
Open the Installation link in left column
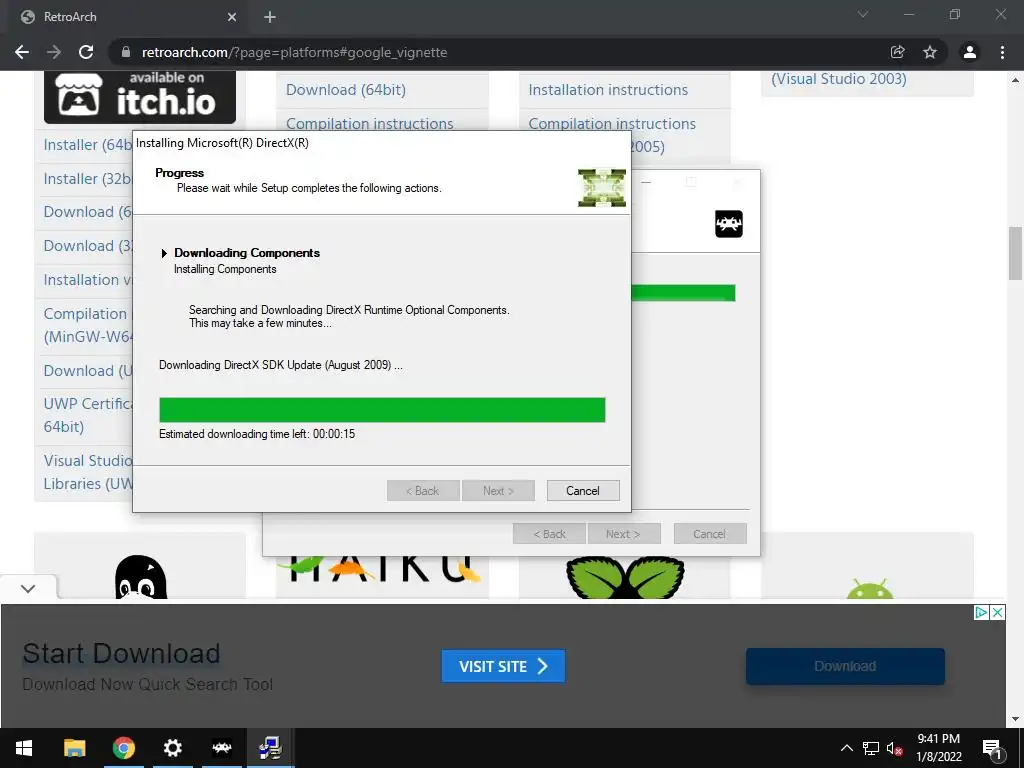pyautogui.click(x=88, y=280)
